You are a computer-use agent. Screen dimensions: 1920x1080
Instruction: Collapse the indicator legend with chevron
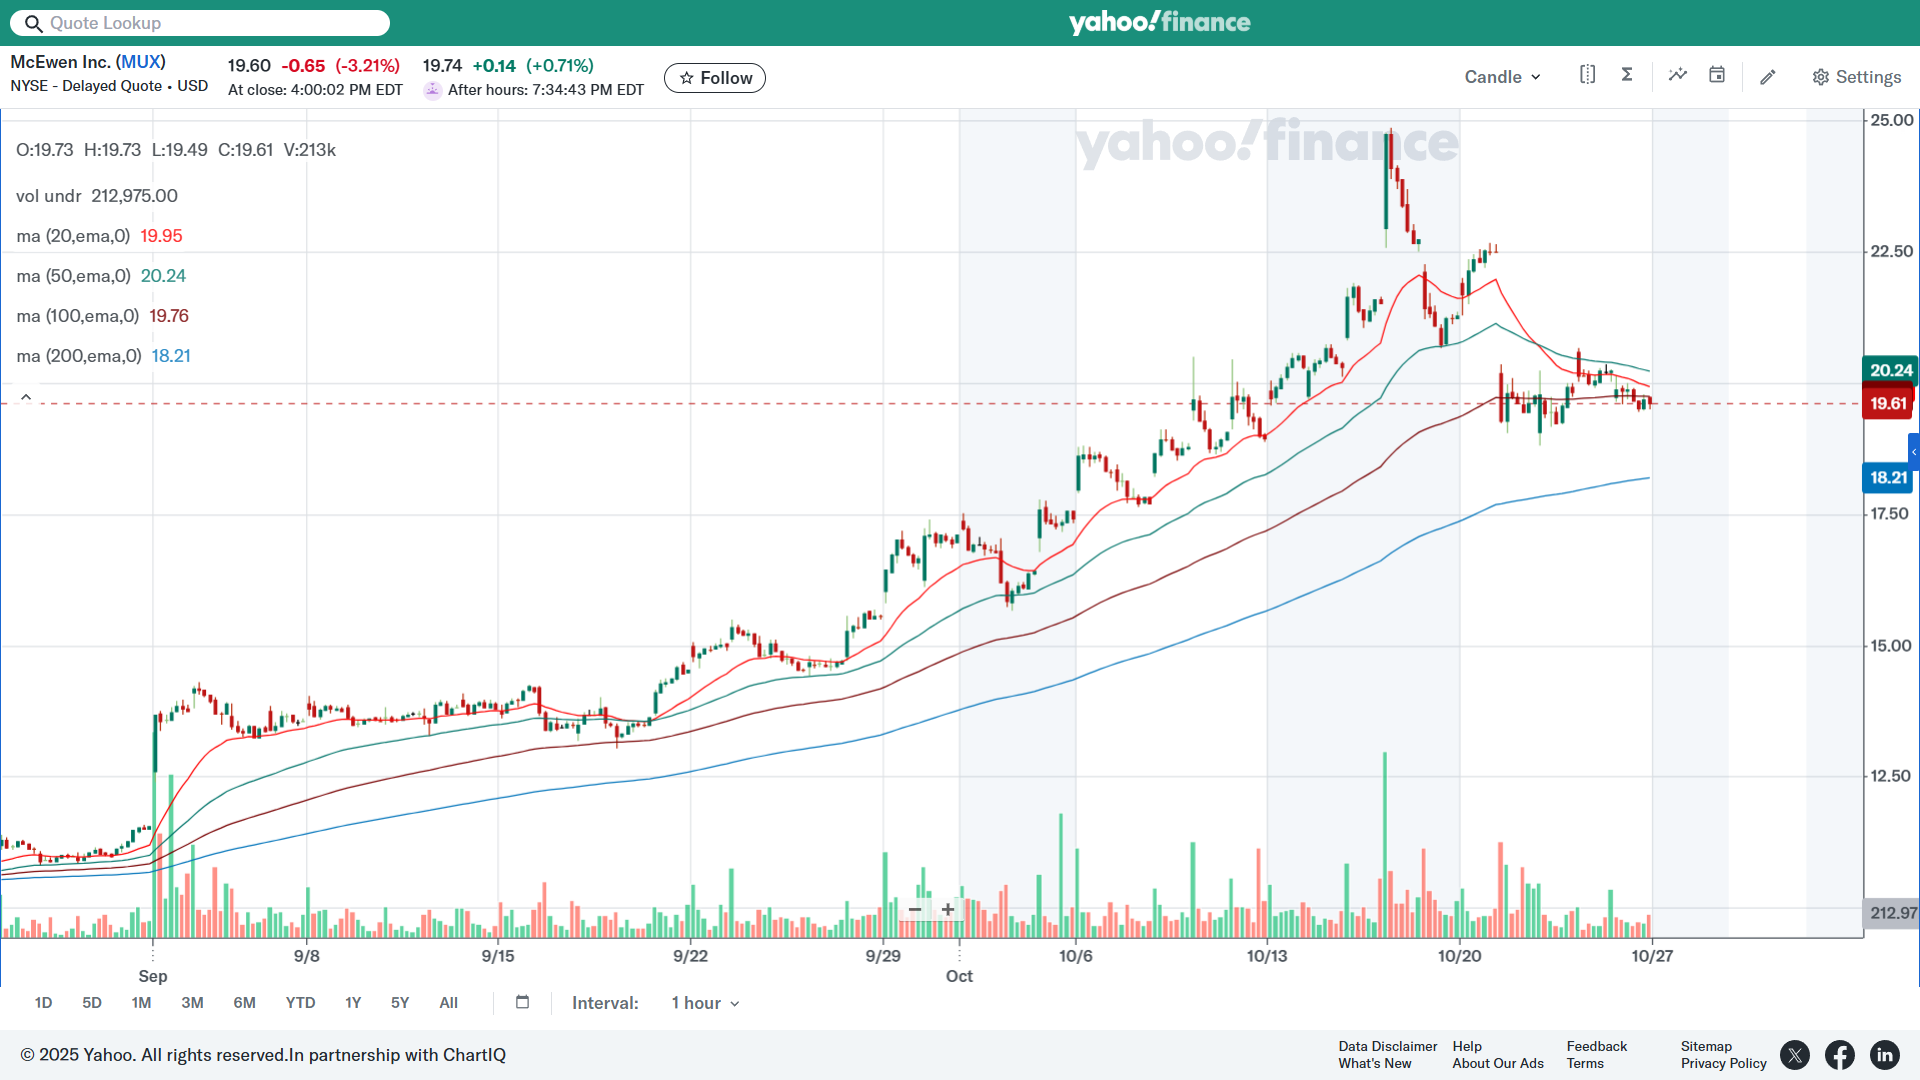[26, 397]
